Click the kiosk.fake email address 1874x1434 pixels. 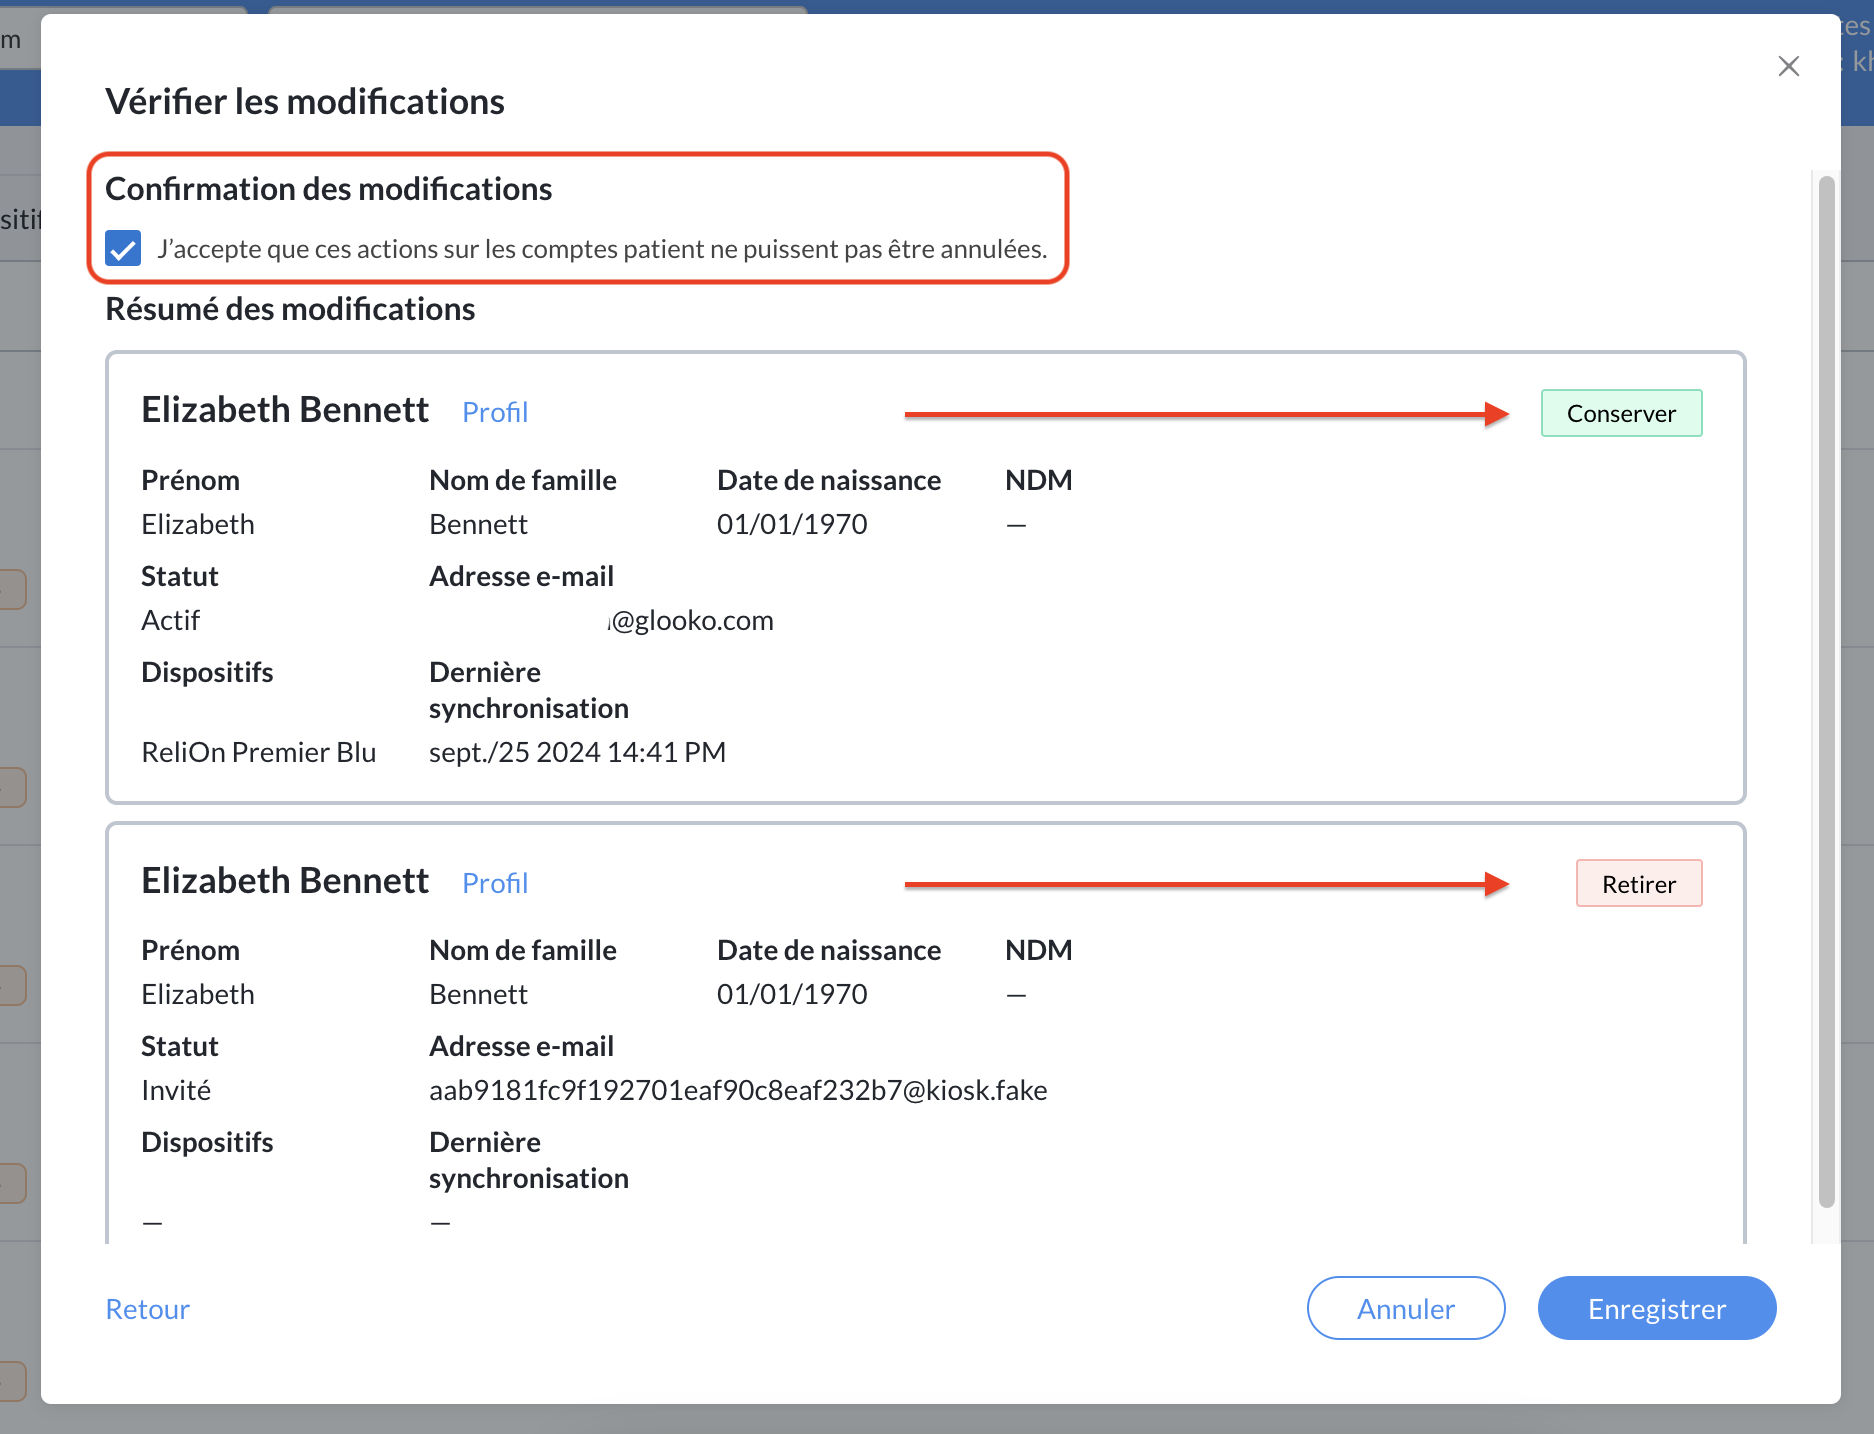tap(738, 1090)
